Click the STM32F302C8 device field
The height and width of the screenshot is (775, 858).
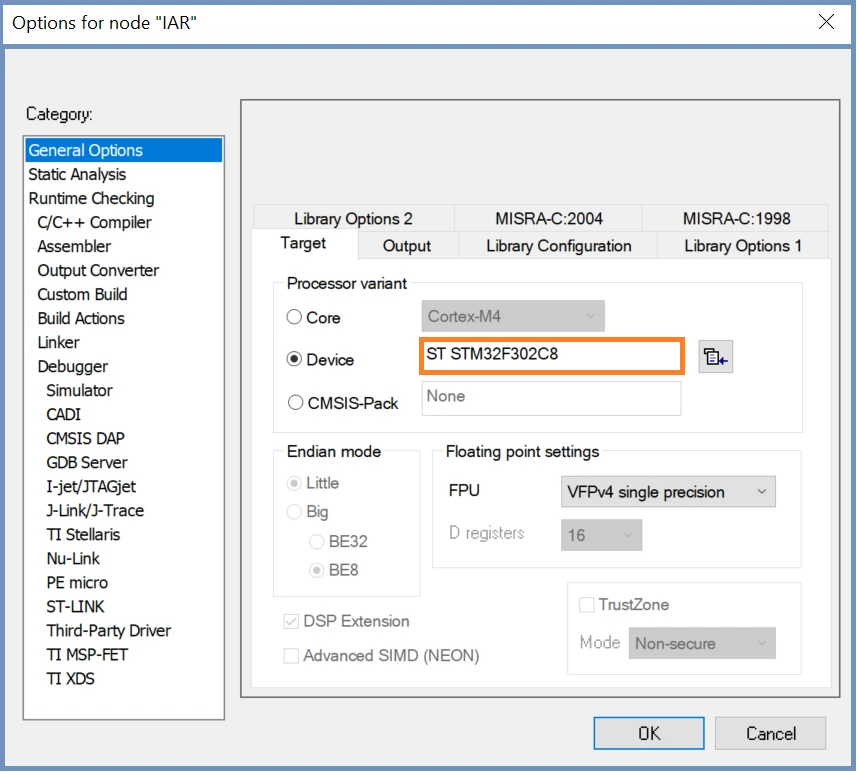(552, 356)
